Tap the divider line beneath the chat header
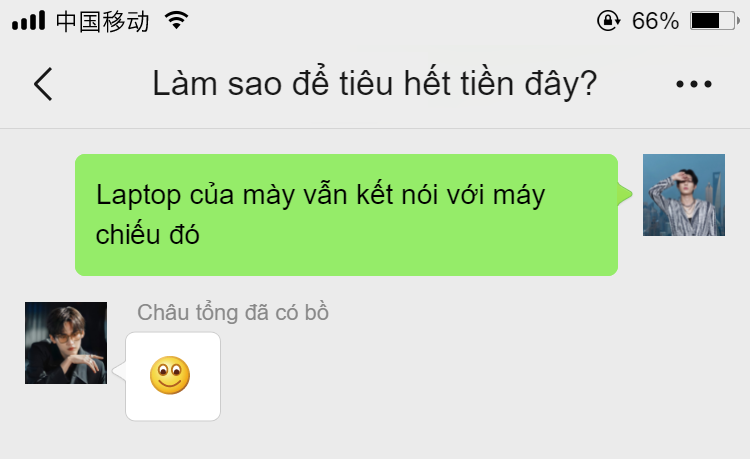The width and height of the screenshot is (750, 459). (375, 128)
